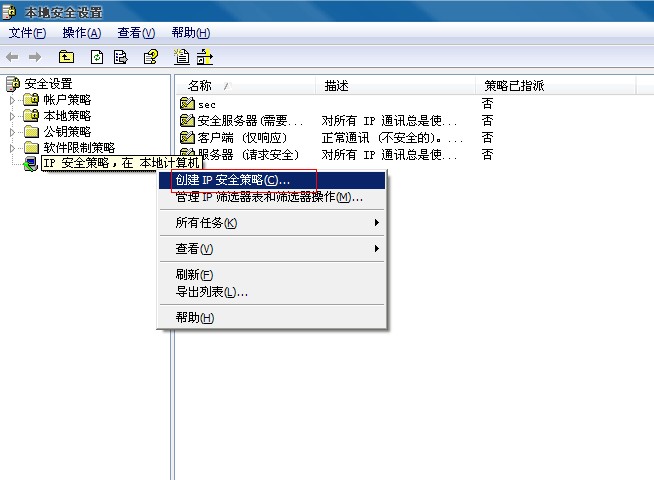Select the sec policy row
The image size is (654, 480).
pos(207,104)
